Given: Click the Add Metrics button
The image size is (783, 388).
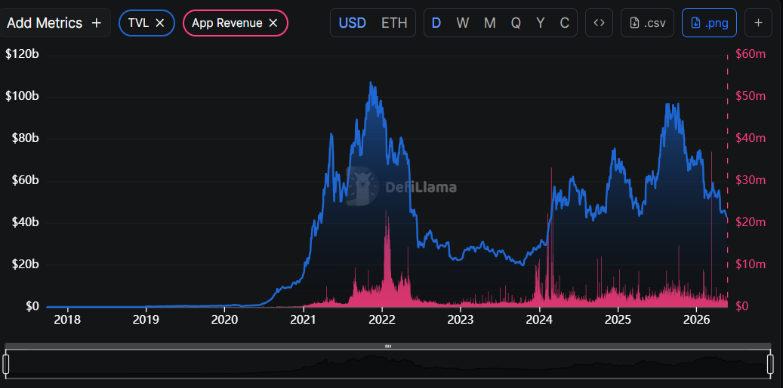Looking at the screenshot, I should tap(54, 23).
